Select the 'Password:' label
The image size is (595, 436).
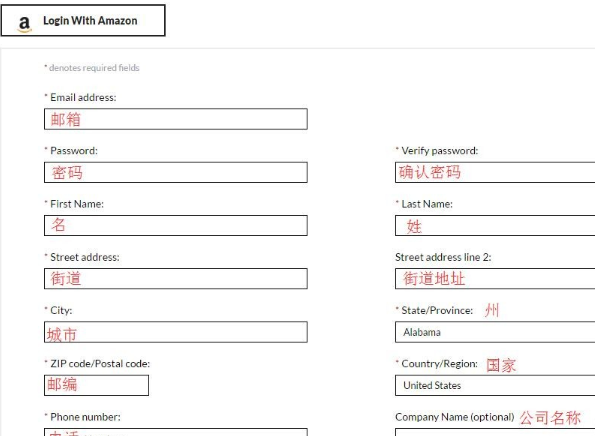point(74,151)
